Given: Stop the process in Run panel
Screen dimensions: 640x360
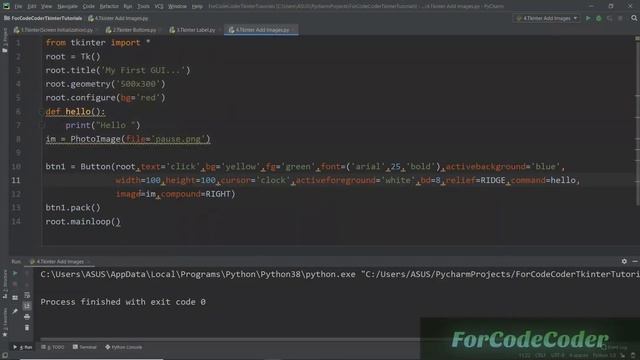Looking at the screenshot, I should pyautogui.click(x=15, y=284).
